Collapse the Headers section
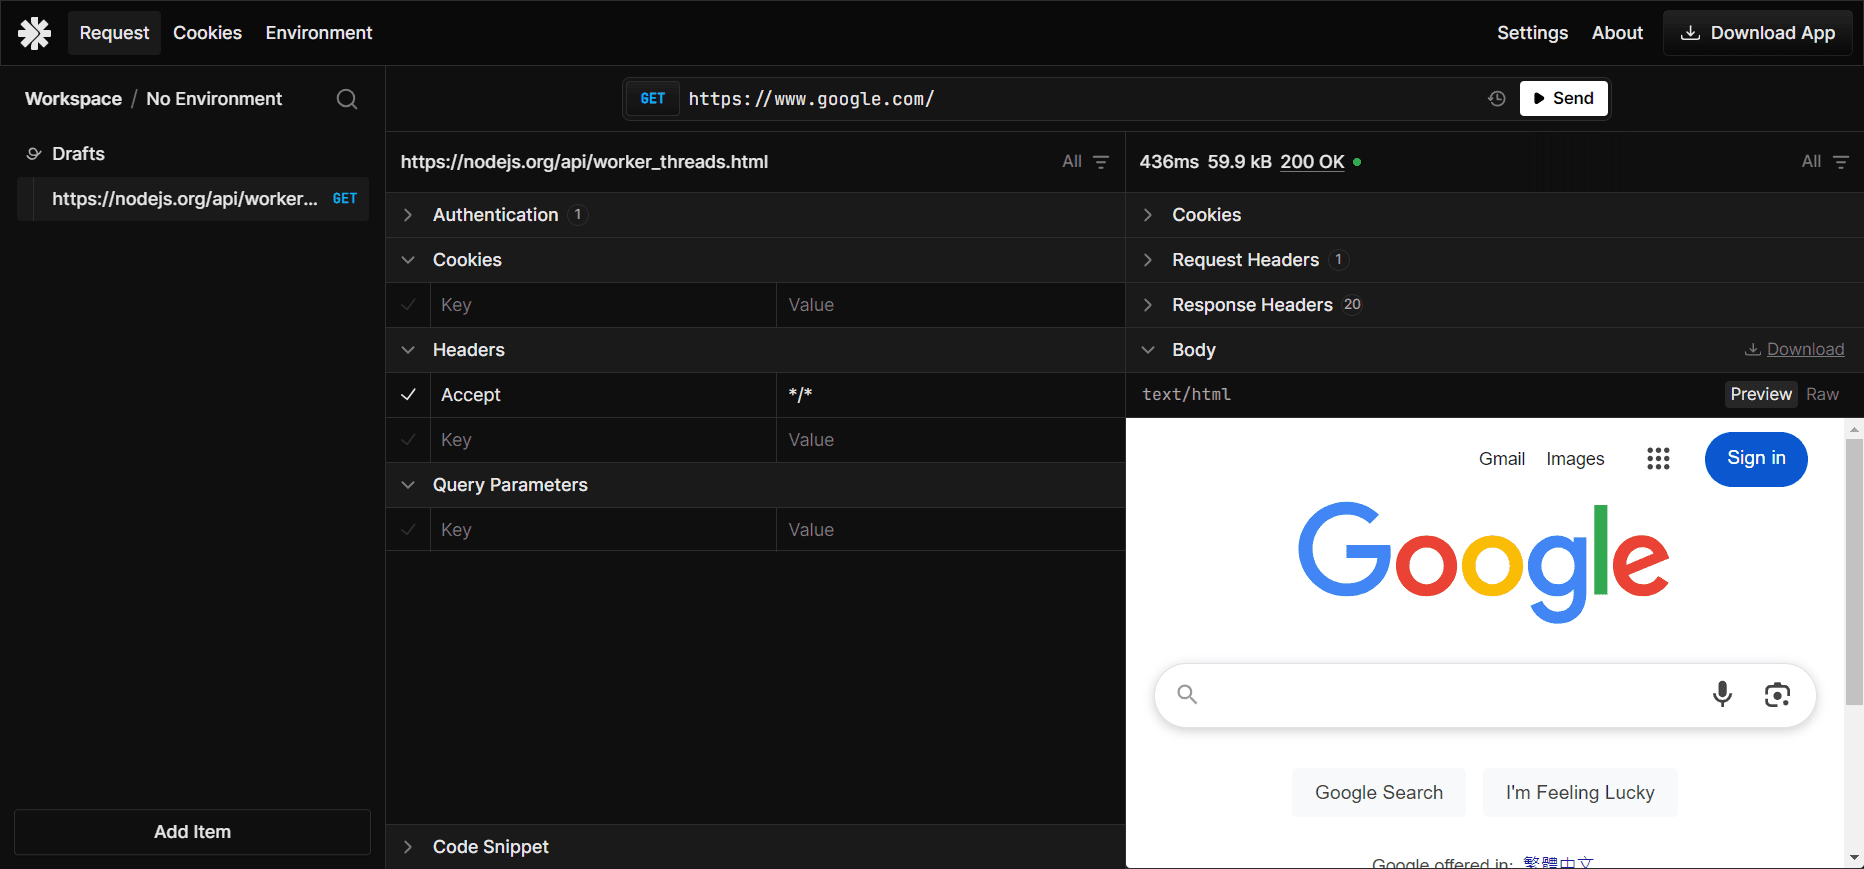 point(755,350)
